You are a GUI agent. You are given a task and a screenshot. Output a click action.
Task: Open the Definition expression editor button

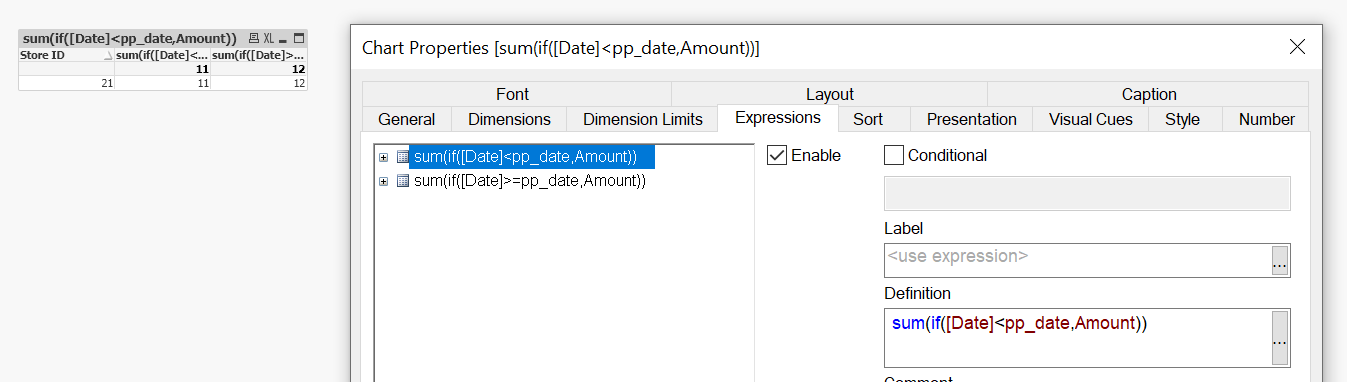pos(1280,339)
